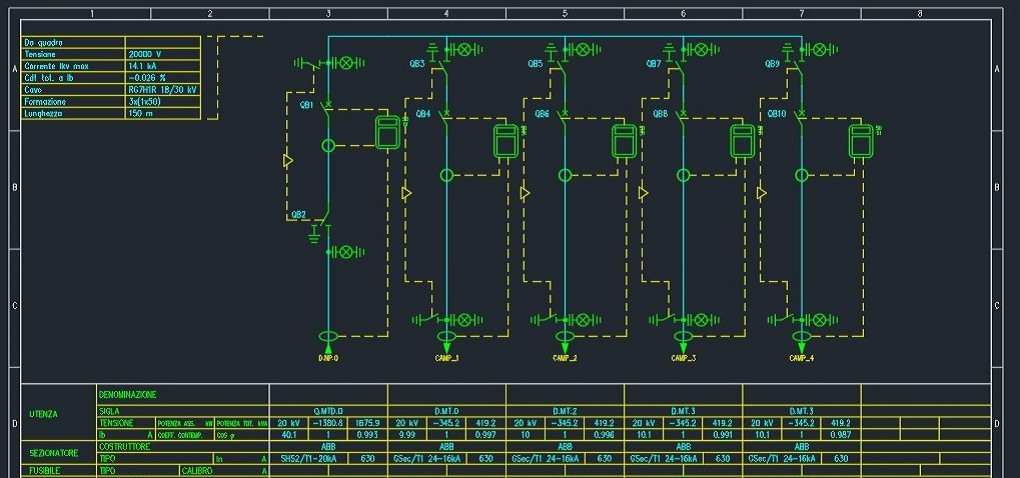Screen dimensions: 1020x478
Task: Click the 20000 V voltage value
Action: 144,55
